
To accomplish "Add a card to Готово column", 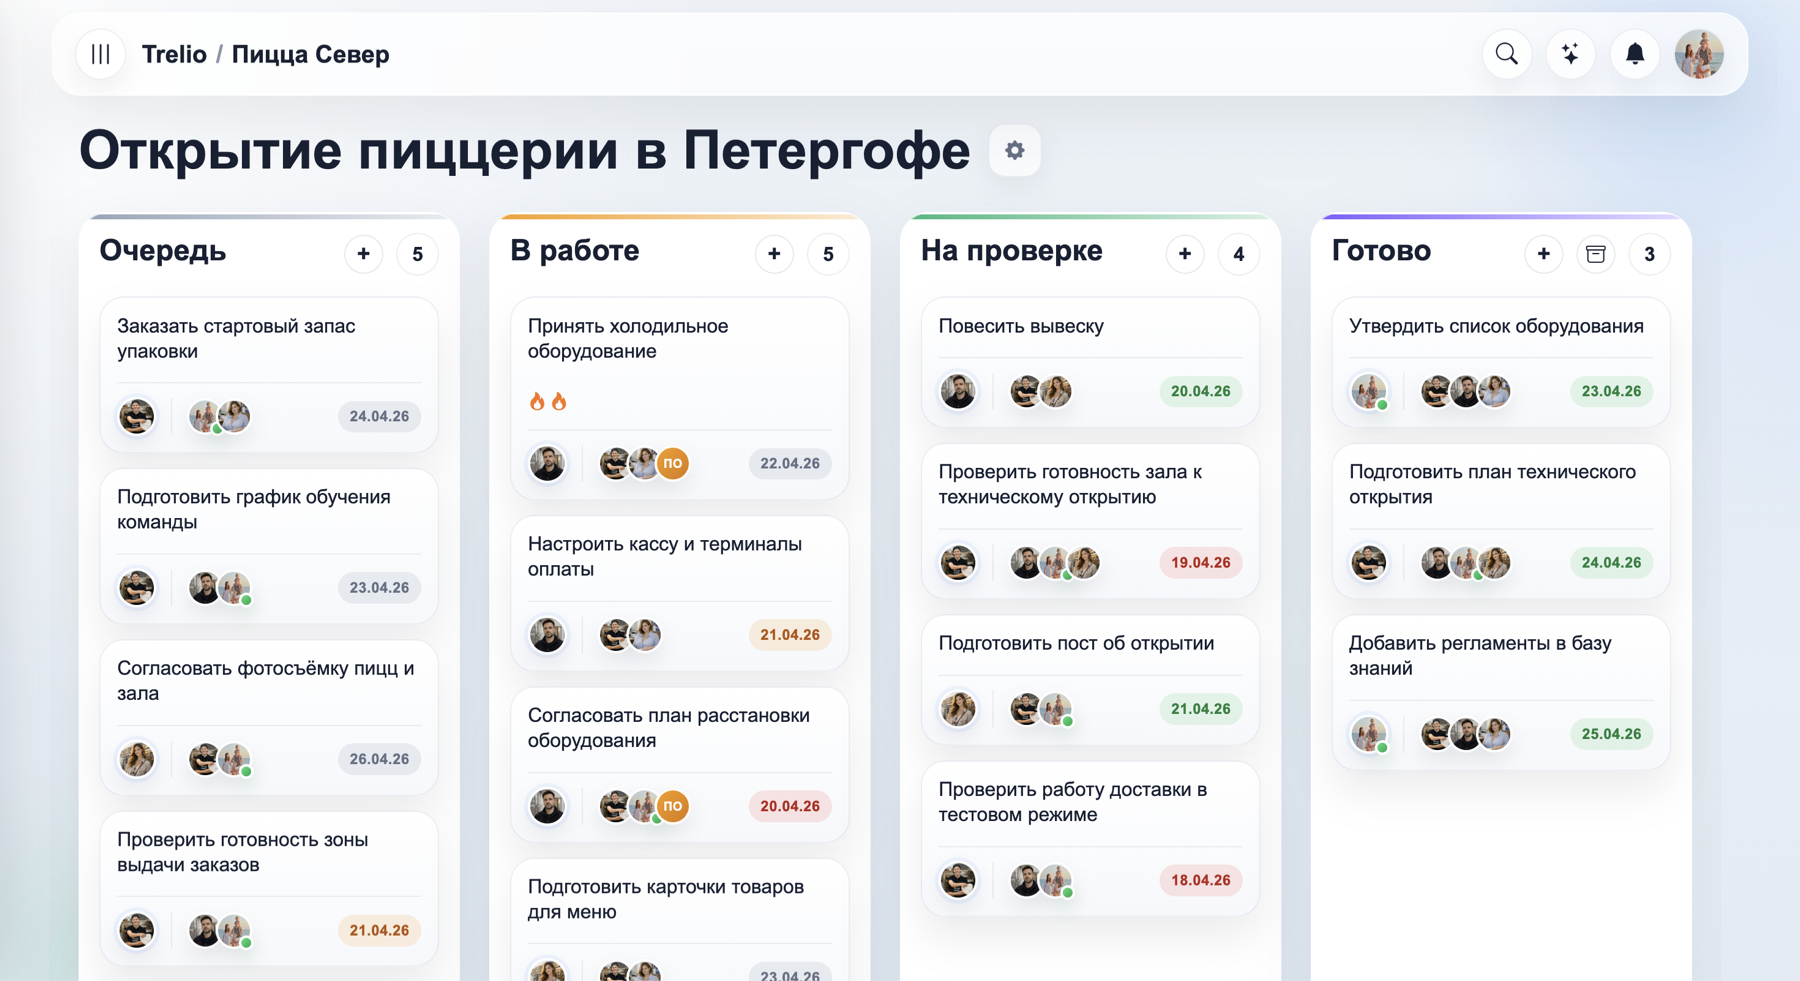I will 1543,254.
